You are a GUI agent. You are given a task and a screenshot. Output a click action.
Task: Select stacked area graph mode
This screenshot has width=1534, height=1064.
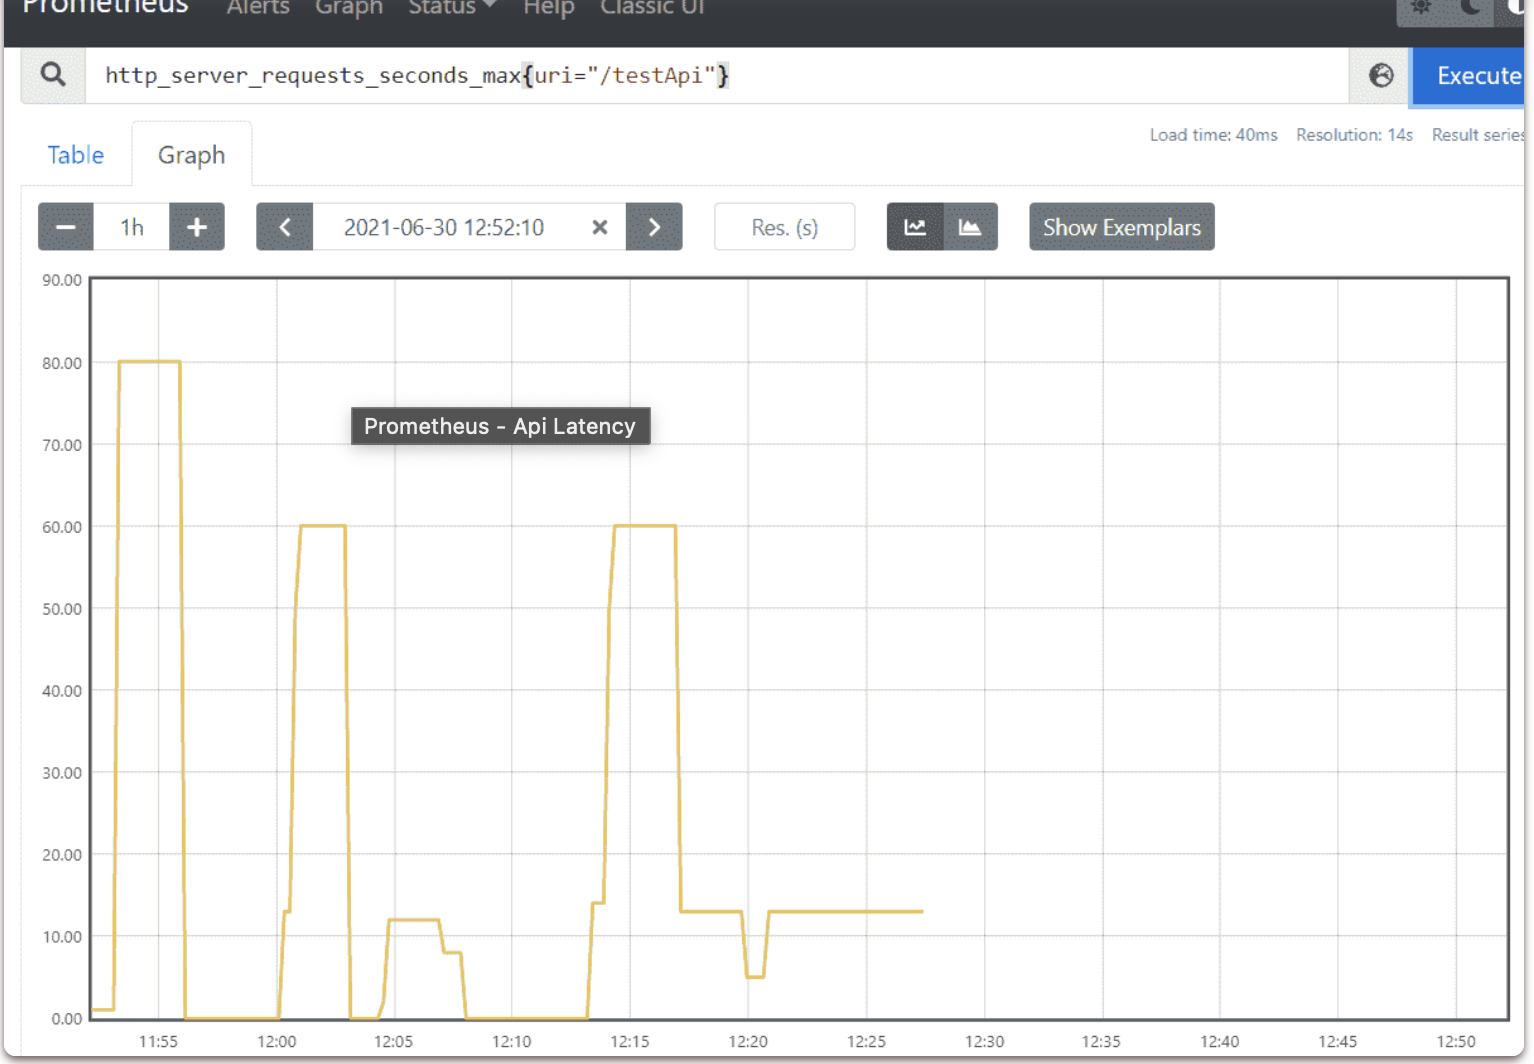click(970, 227)
